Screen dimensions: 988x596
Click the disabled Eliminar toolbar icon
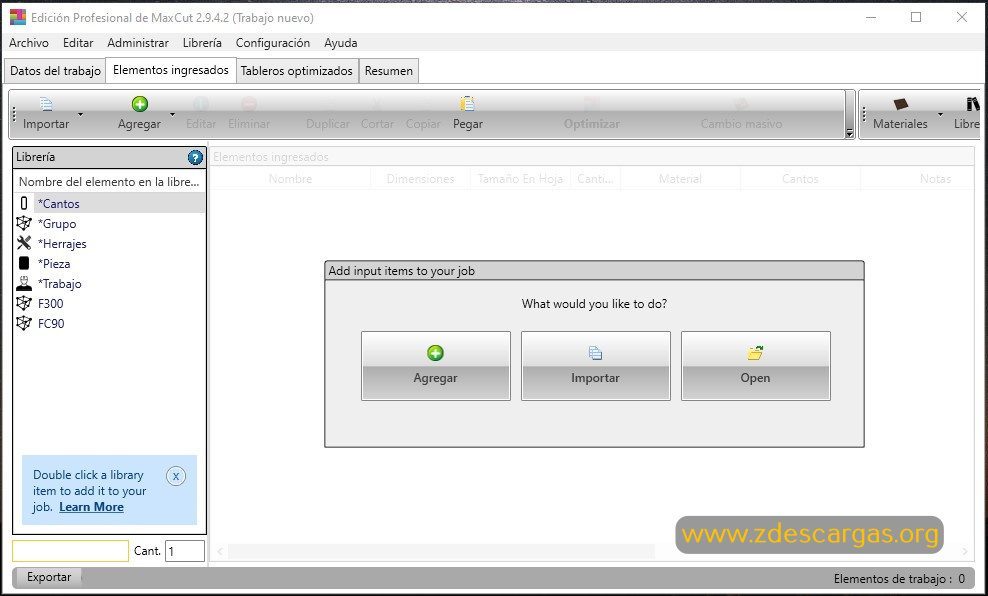coord(249,104)
